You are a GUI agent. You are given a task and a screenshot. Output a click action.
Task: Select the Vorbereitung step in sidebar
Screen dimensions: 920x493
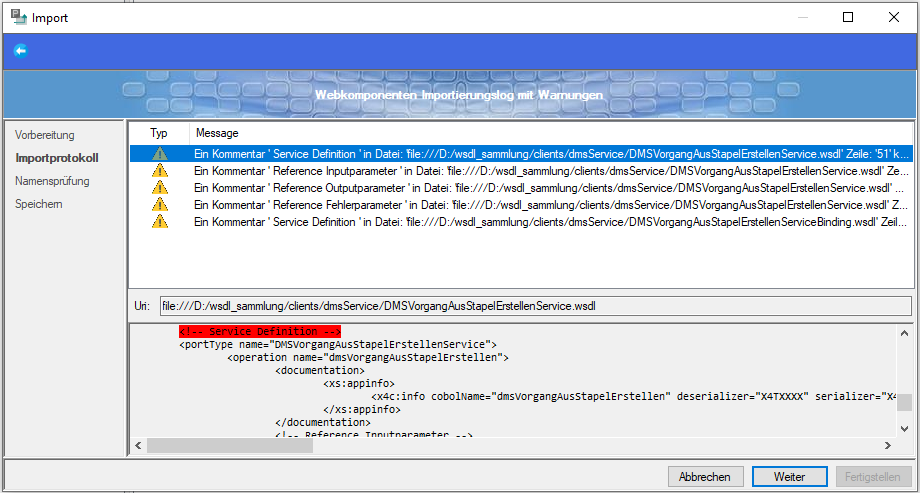45,135
